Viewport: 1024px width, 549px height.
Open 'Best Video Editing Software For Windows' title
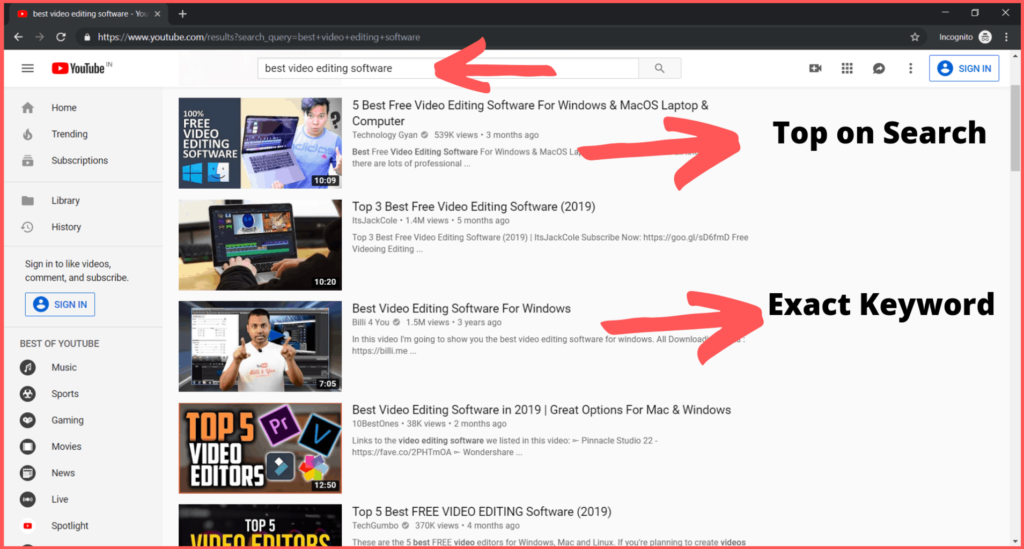click(461, 308)
